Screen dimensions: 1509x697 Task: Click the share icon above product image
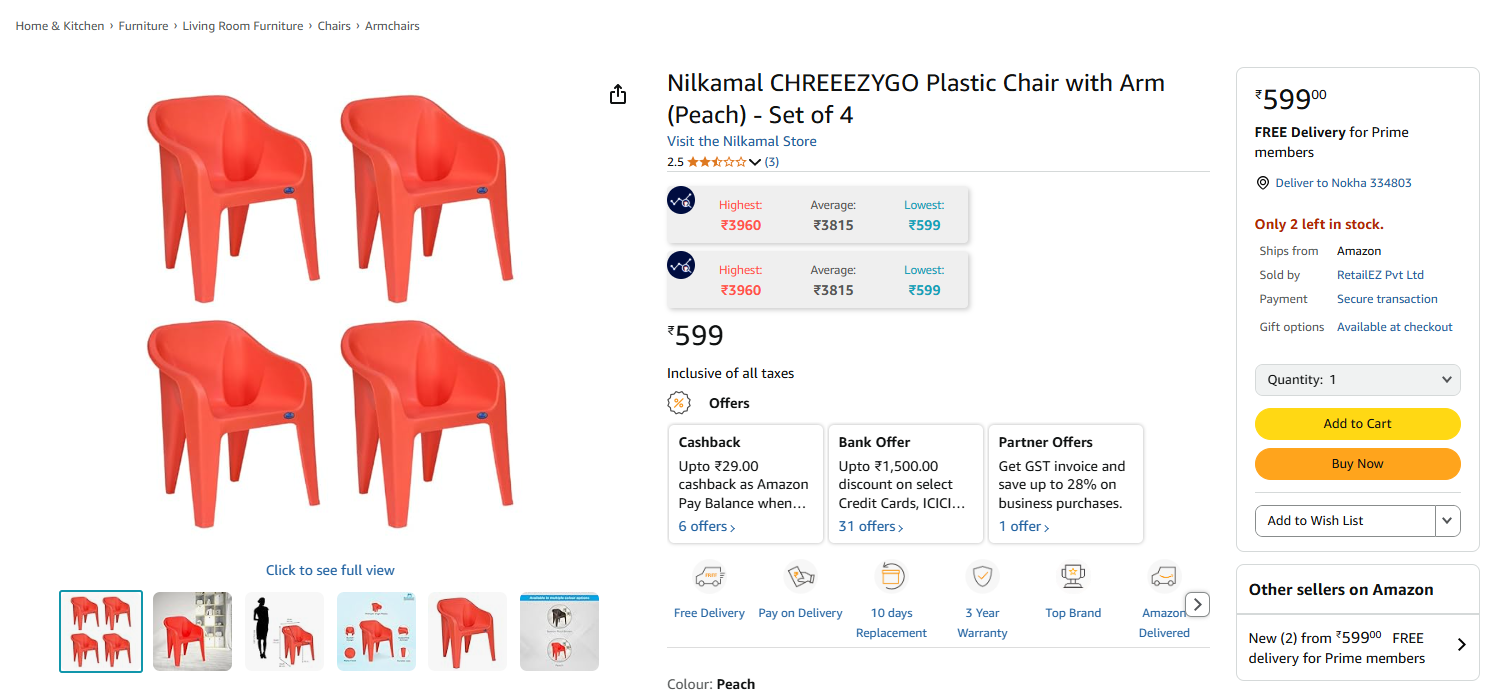pyautogui.click(x=618, y=94)
